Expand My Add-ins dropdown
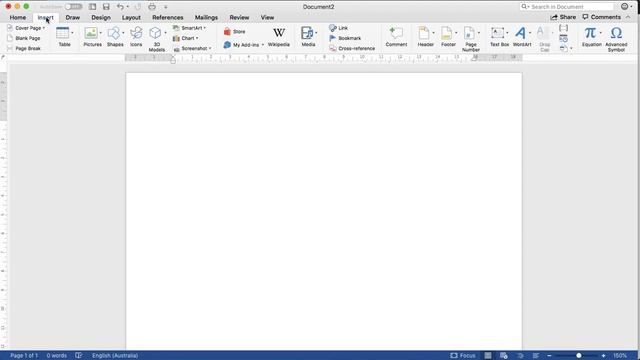640x360 pixels. click(262, 44)
